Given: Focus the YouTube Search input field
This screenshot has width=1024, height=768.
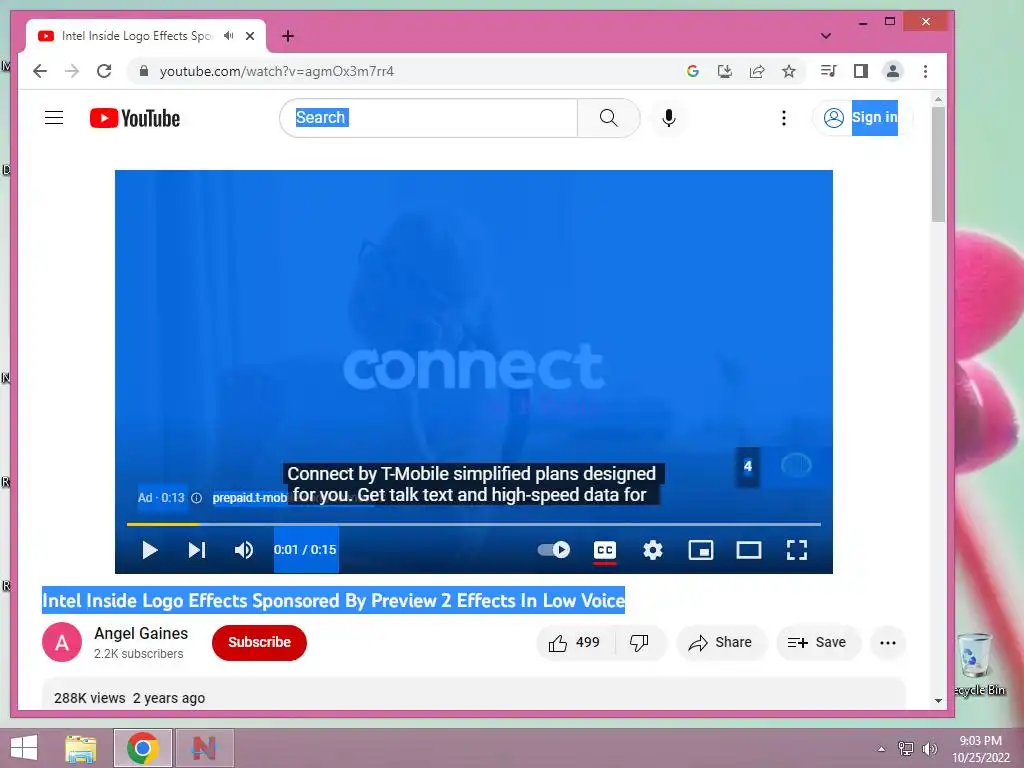Looking at the screenshot, I should (430, 118).
